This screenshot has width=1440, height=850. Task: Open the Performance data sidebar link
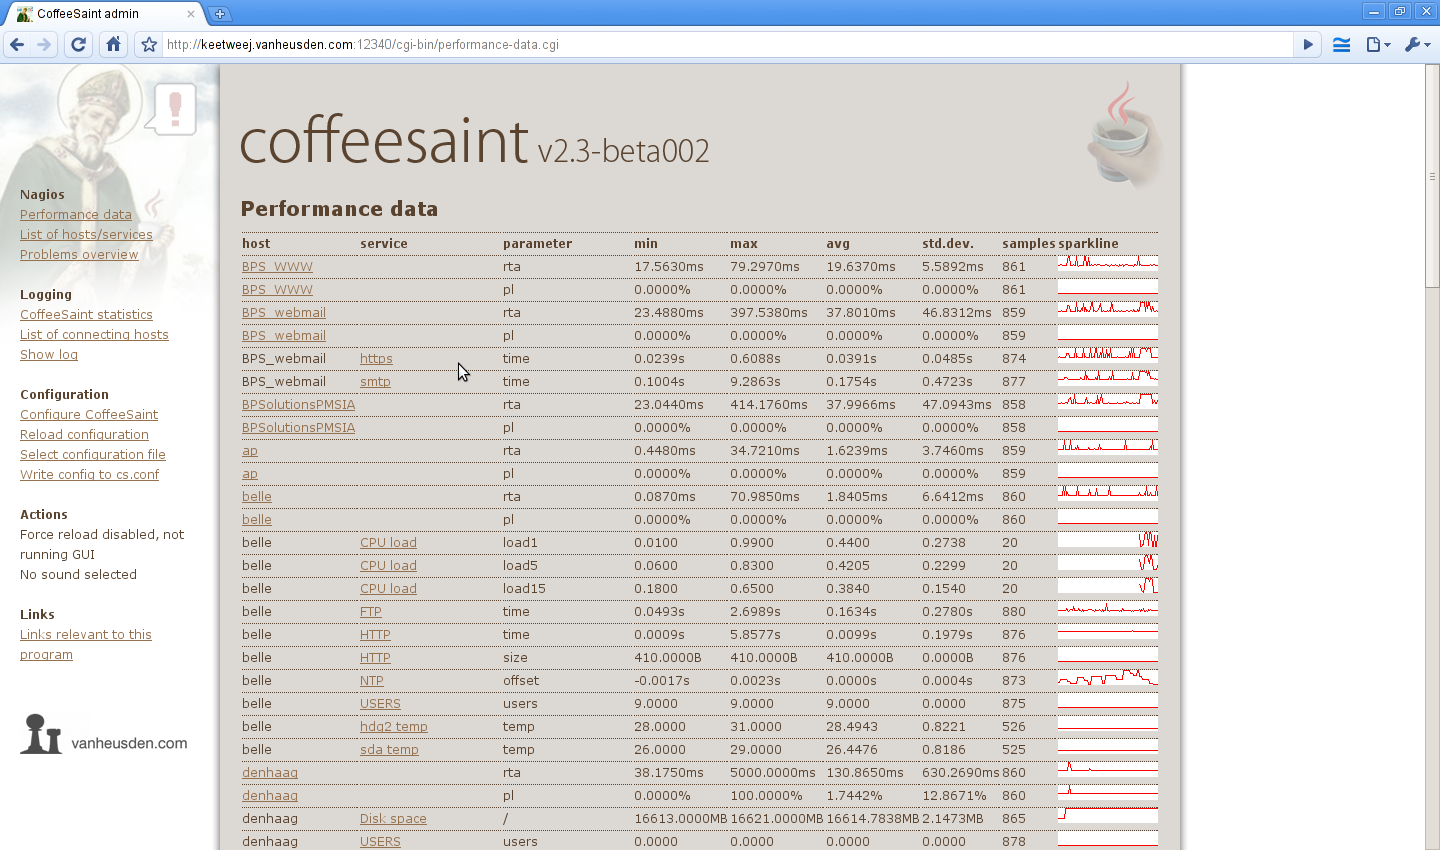point(76,214)
